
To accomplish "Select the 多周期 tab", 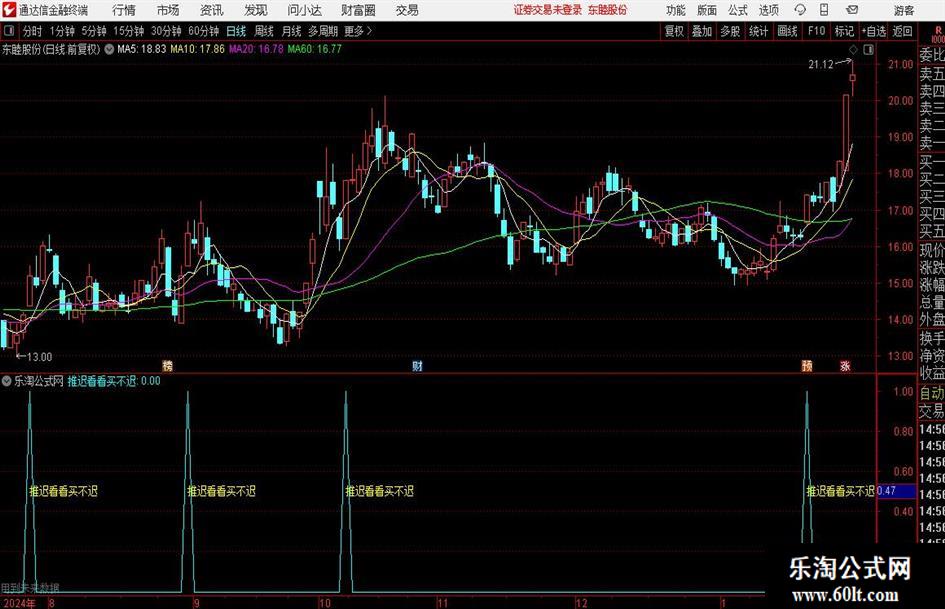I will (x=322, y=31).
